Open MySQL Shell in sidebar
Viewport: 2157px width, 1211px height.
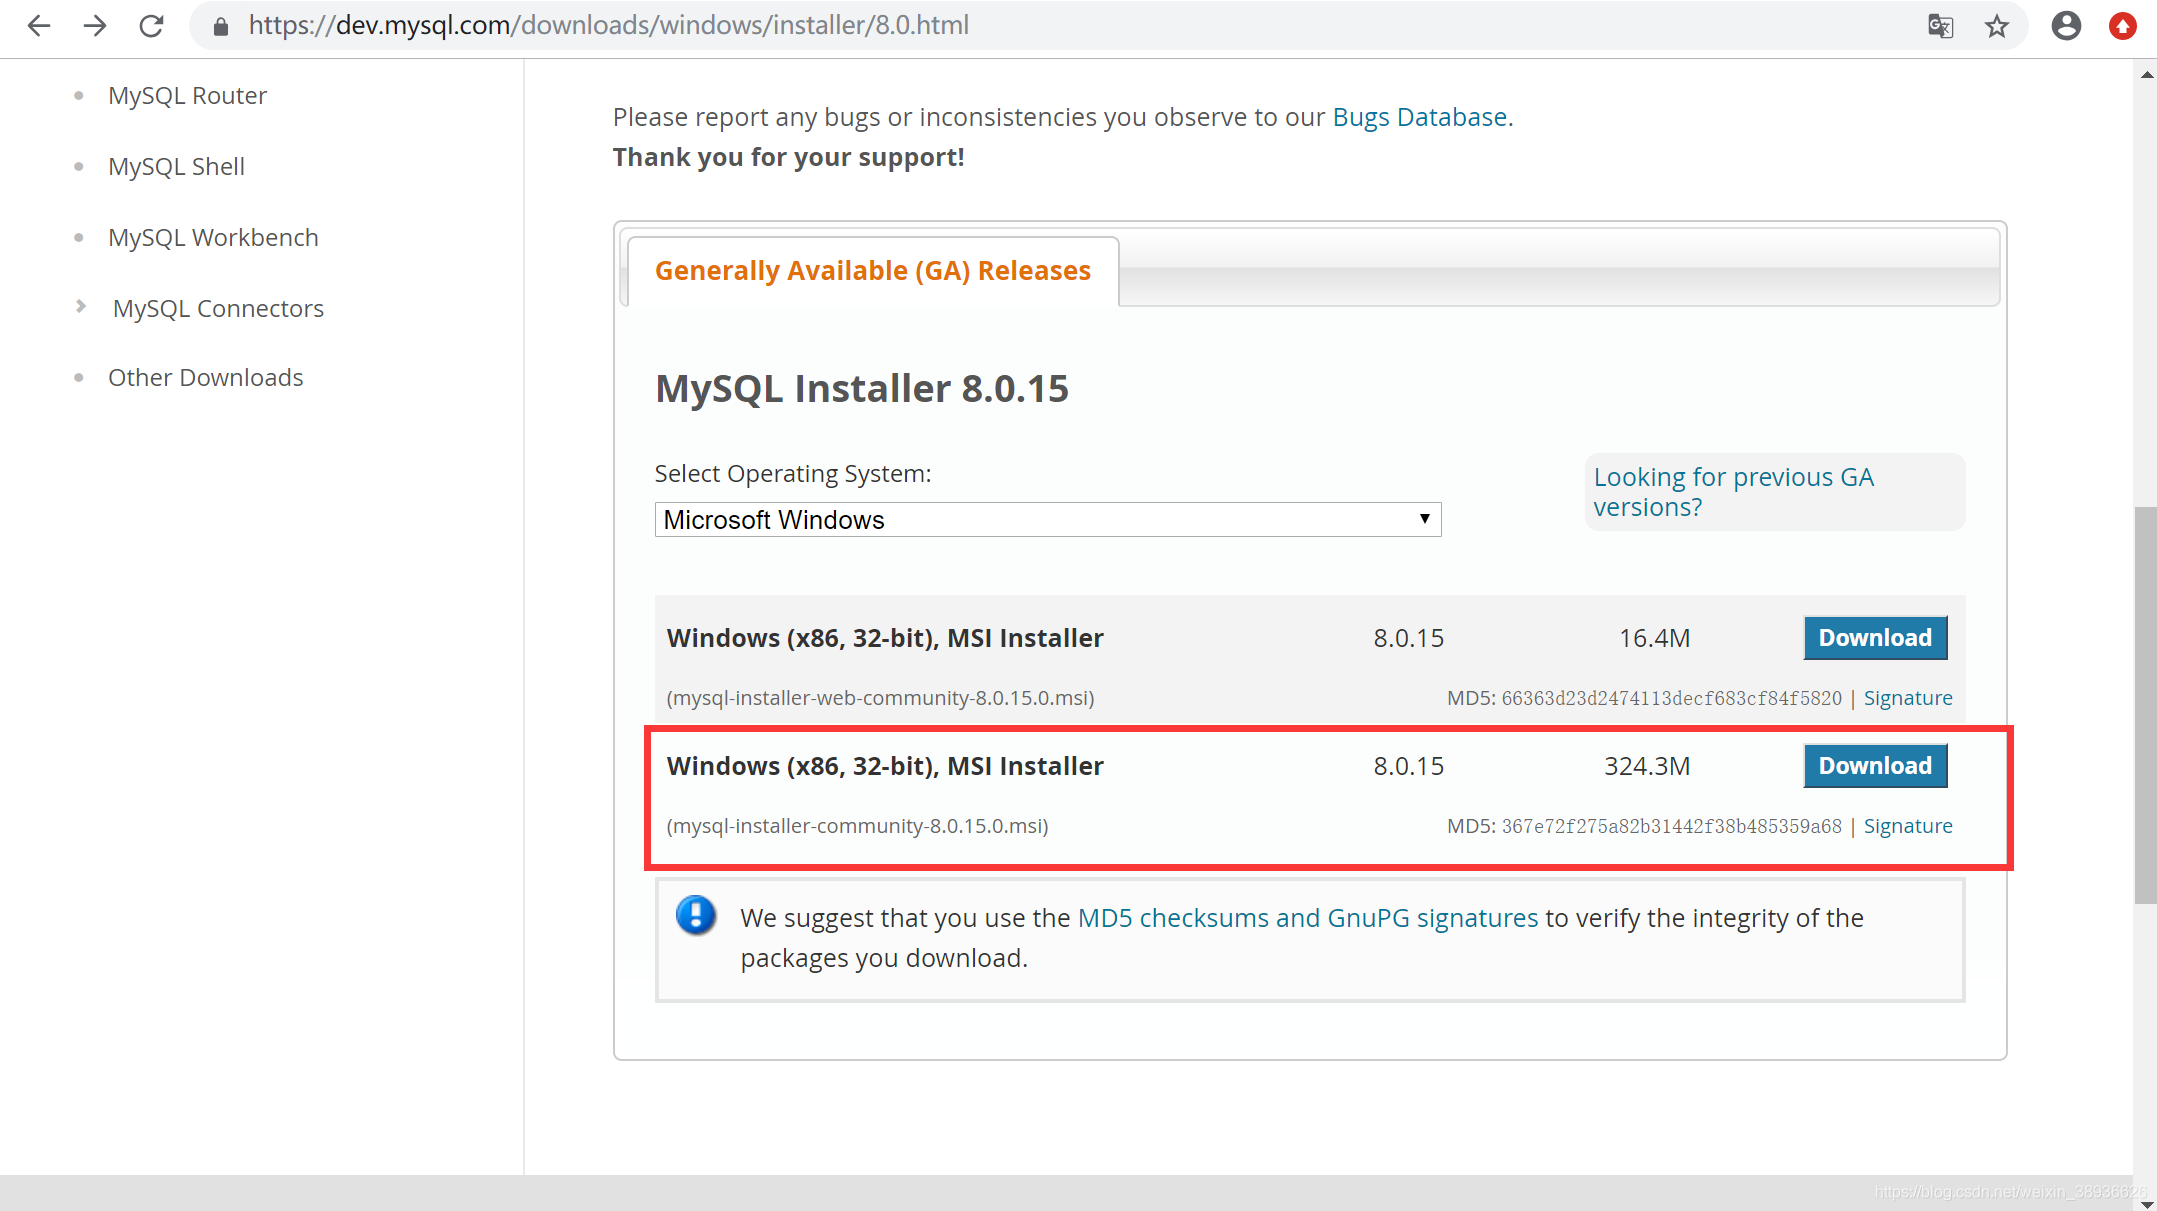click(176, 167)
